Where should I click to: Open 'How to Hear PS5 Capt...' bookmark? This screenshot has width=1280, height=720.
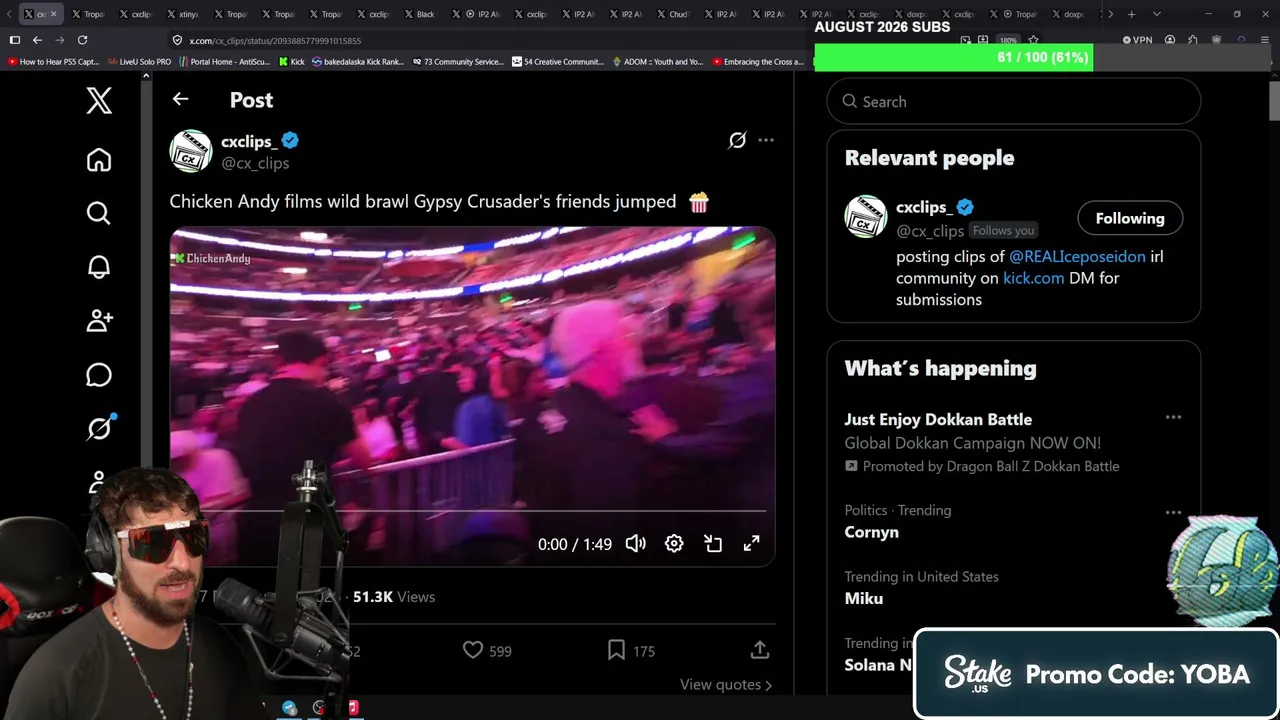point(54,62)
